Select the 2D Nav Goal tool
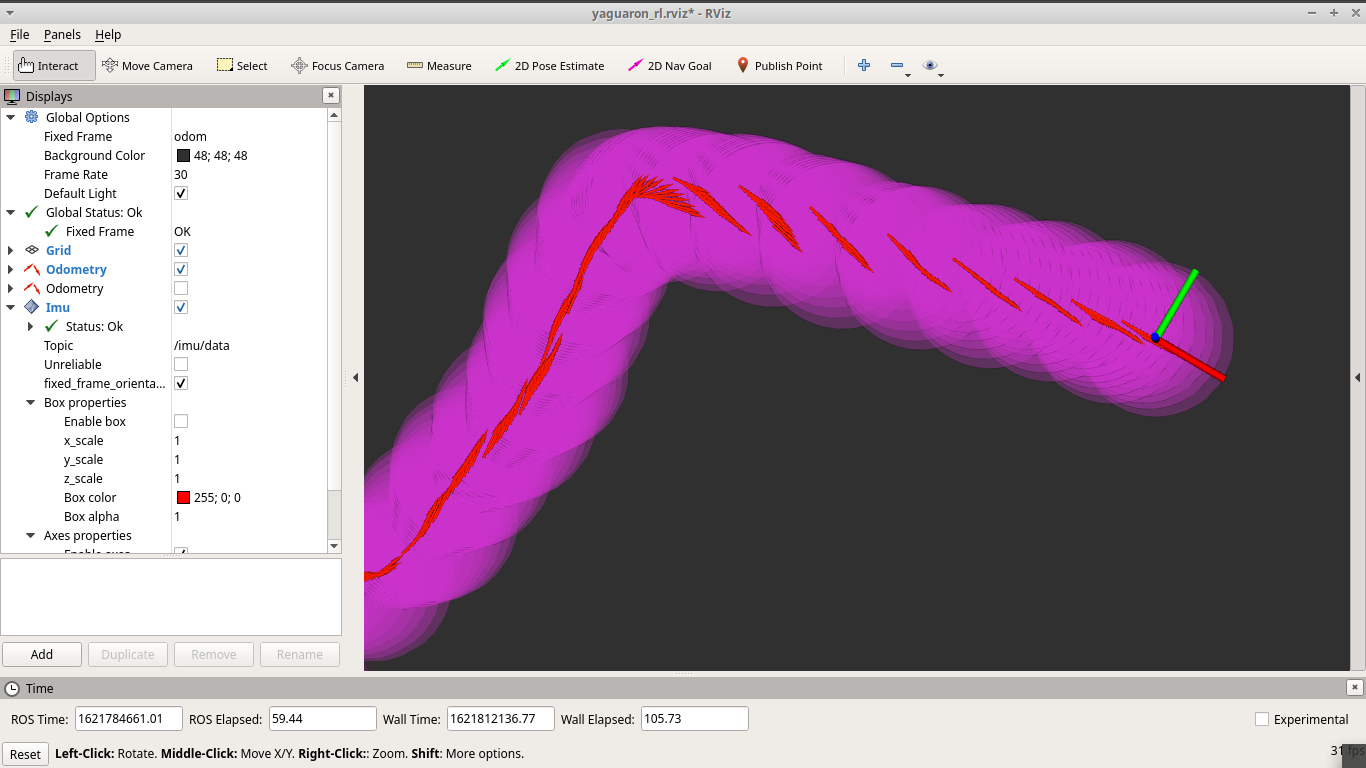1366x768 pixels. coord(669,66)
